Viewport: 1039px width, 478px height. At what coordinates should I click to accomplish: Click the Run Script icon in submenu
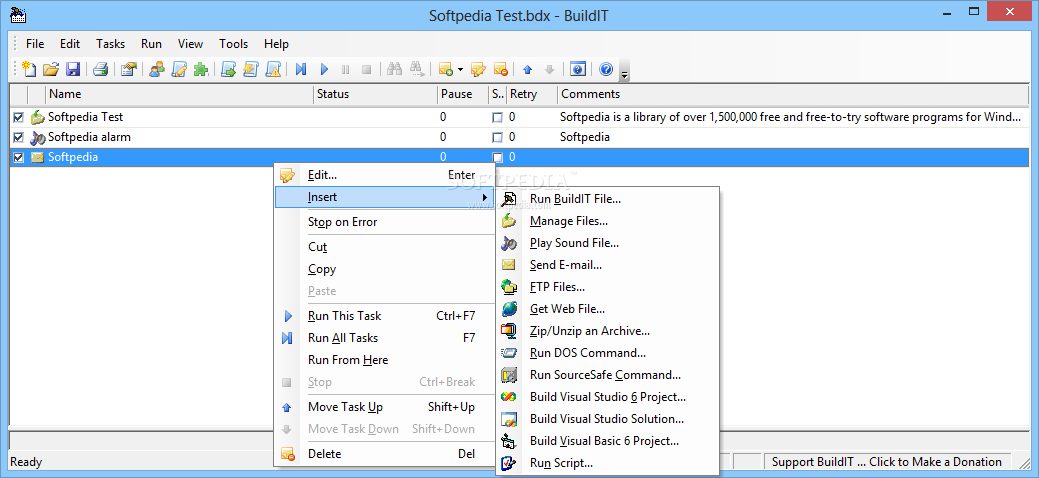509,463
